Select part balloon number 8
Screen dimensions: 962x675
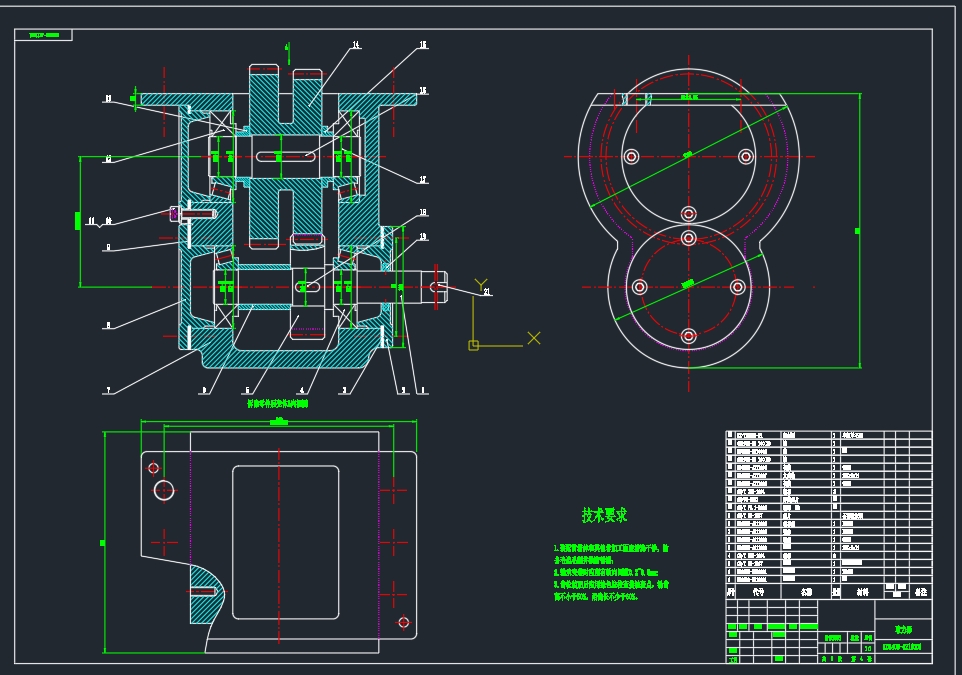click(109, 325)
